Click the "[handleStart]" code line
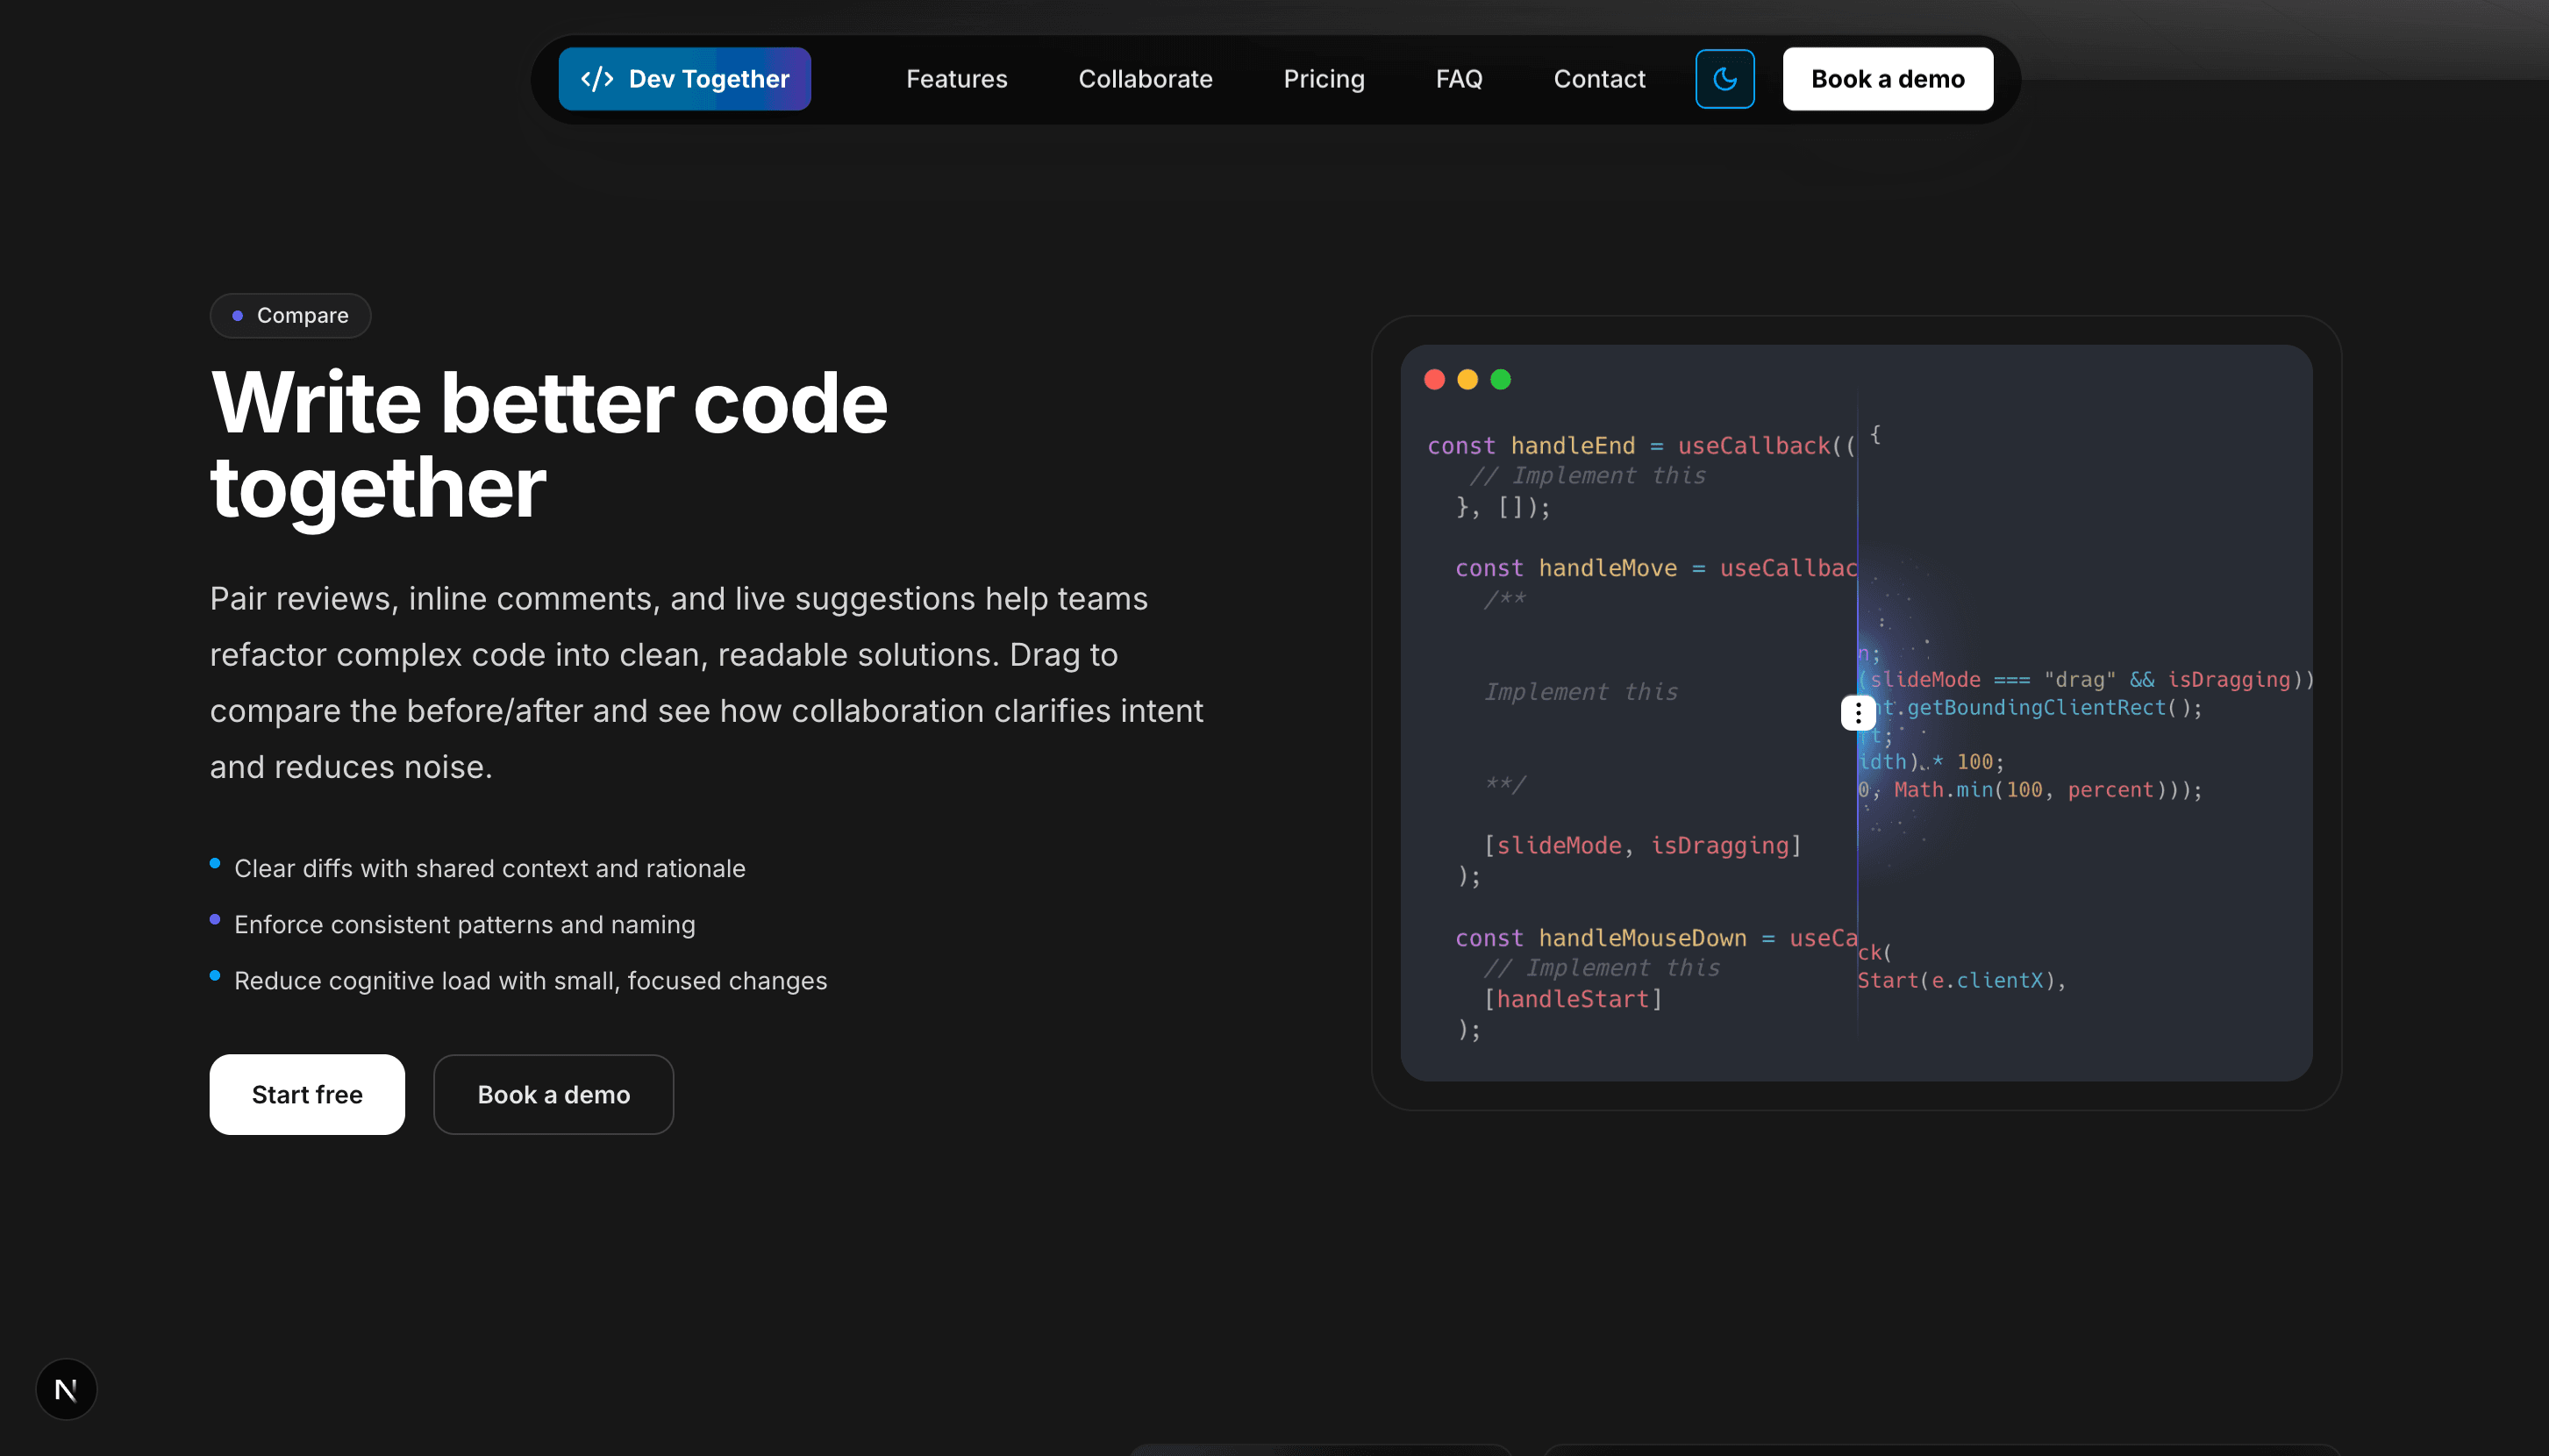Image resolution: width=2549 pixels, height=1456 pixels. [1572, 999]
